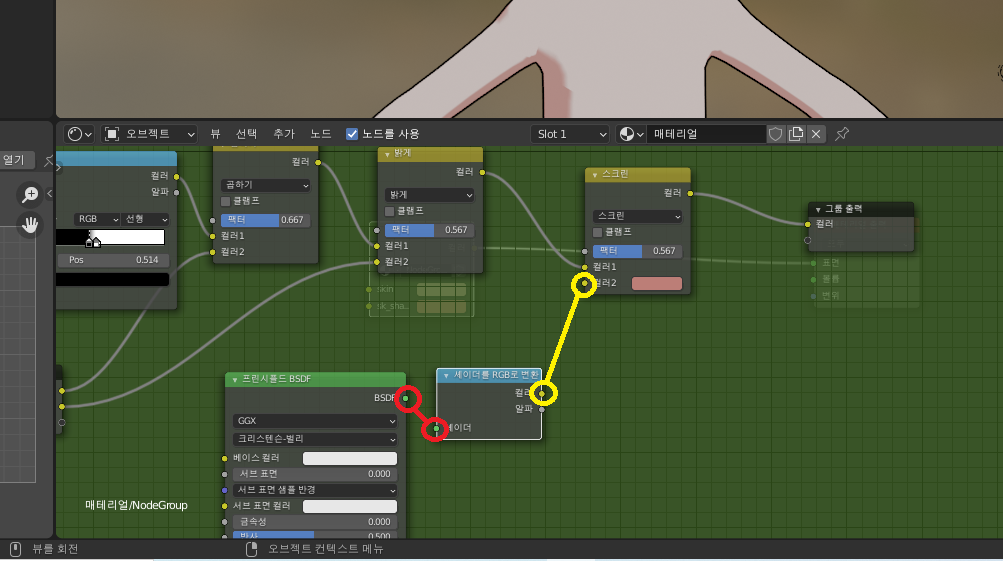Select the hand pan tool
Viewport: 1003px width, 561px height.
coord(29,225)
